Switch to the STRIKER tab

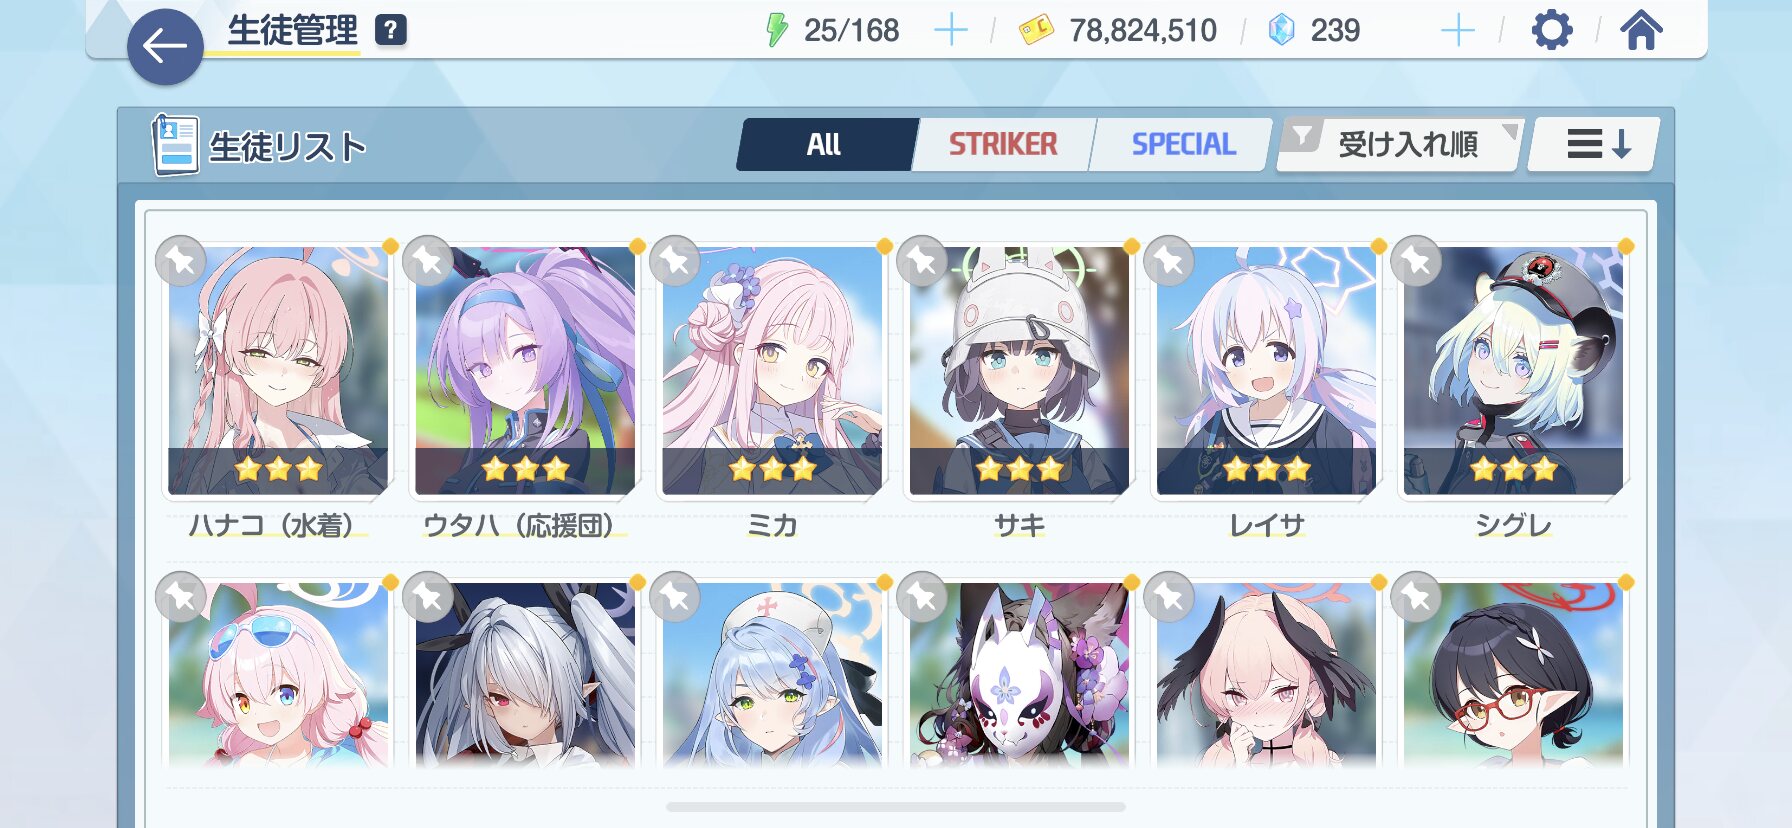point(1003,145)
